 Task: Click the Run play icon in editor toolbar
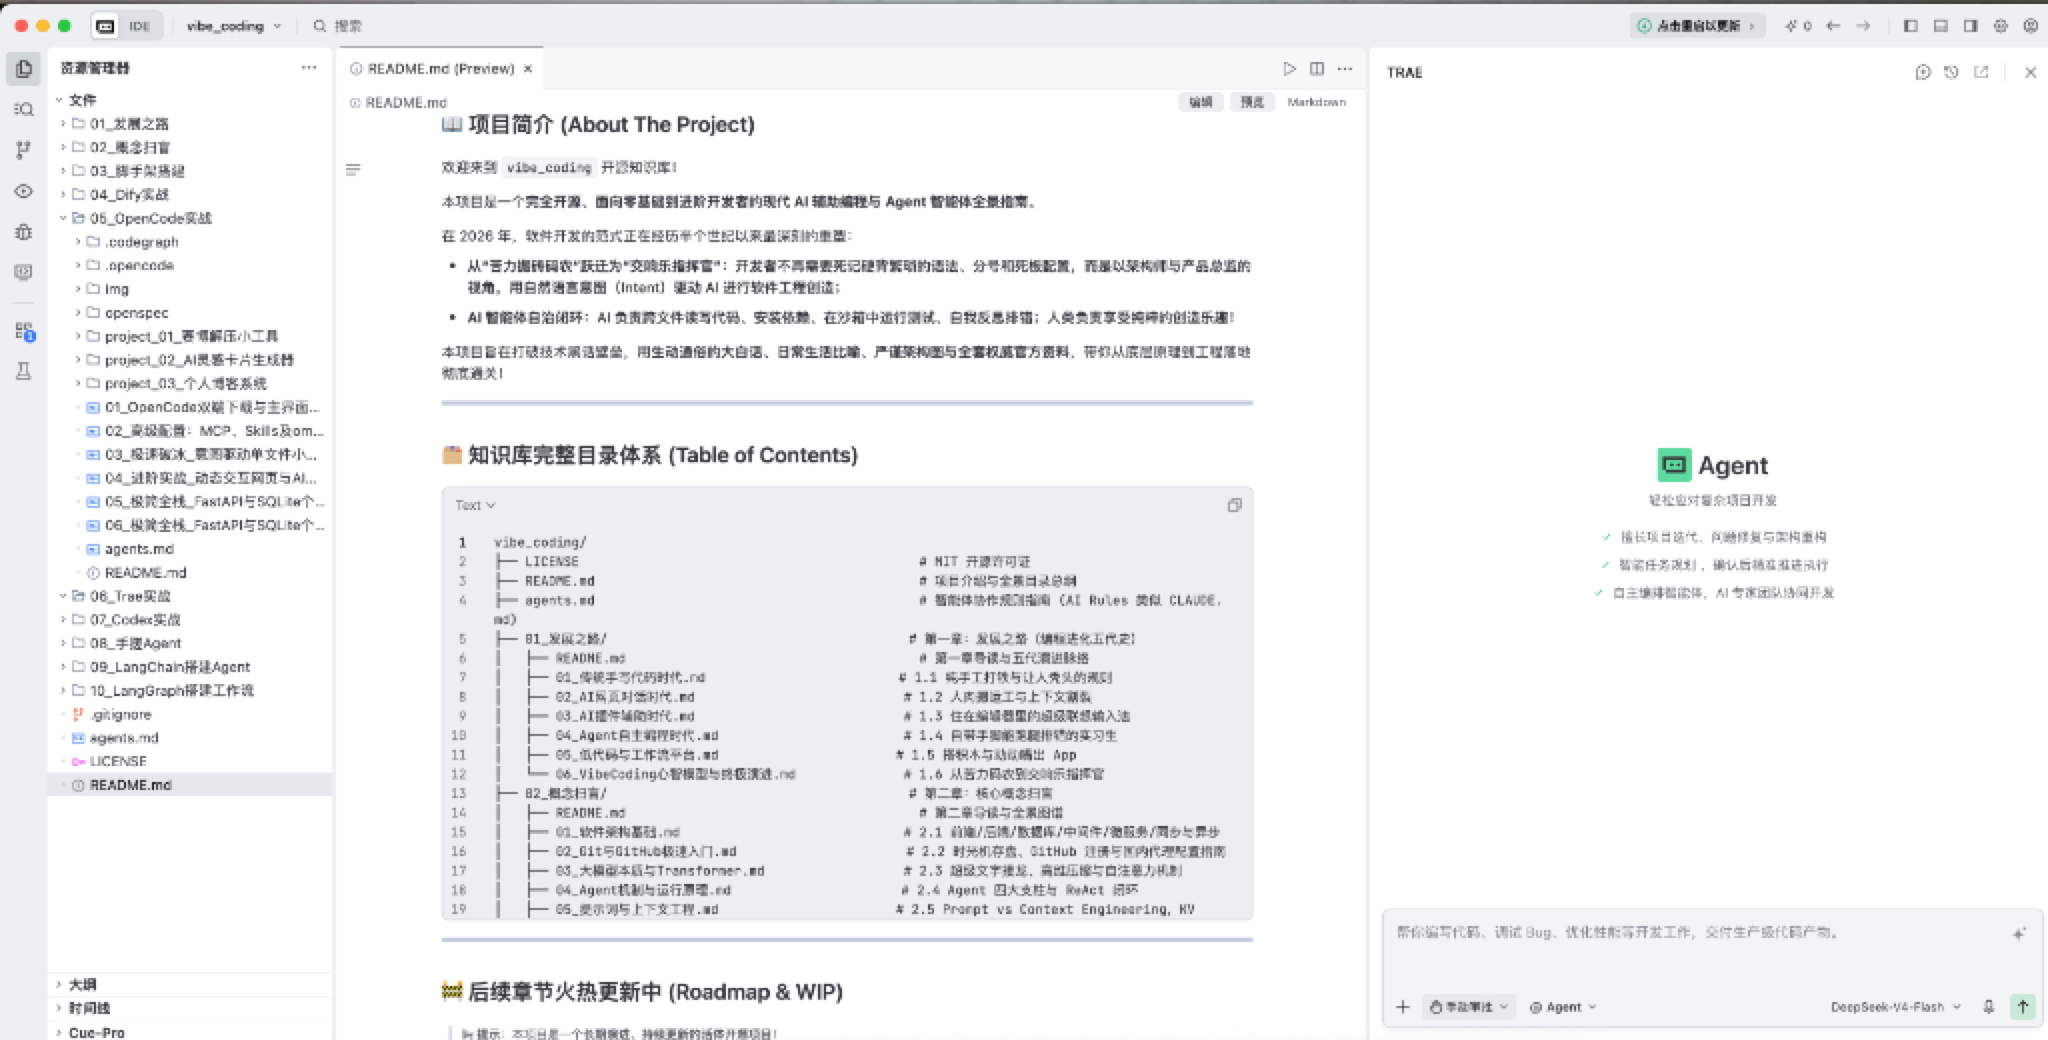click(x=1289, y=69)
